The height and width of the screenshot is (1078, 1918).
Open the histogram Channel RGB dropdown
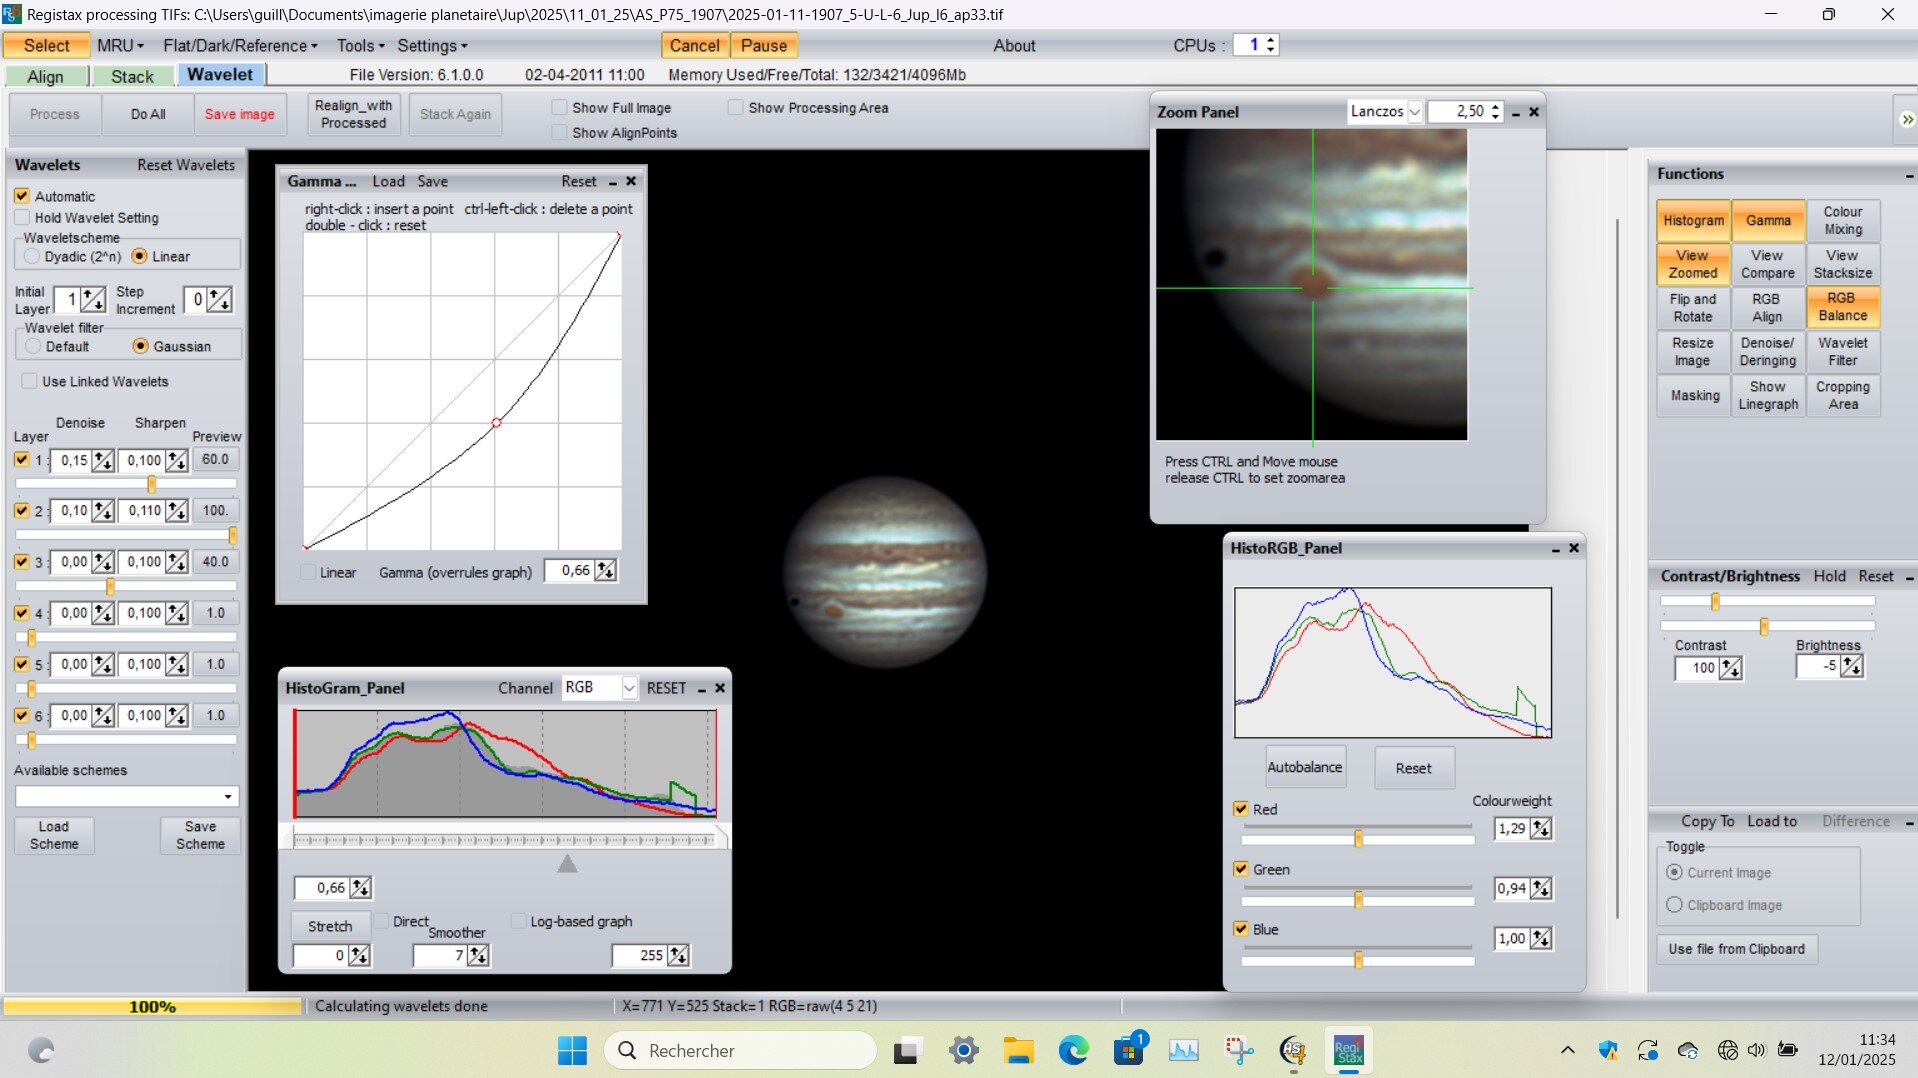tap(628, 688)
